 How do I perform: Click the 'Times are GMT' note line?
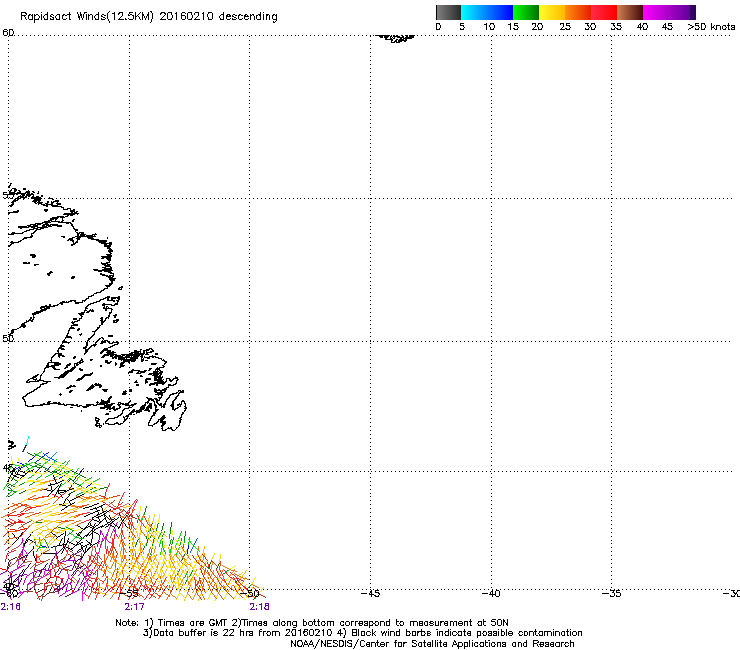tap(312, 623)
